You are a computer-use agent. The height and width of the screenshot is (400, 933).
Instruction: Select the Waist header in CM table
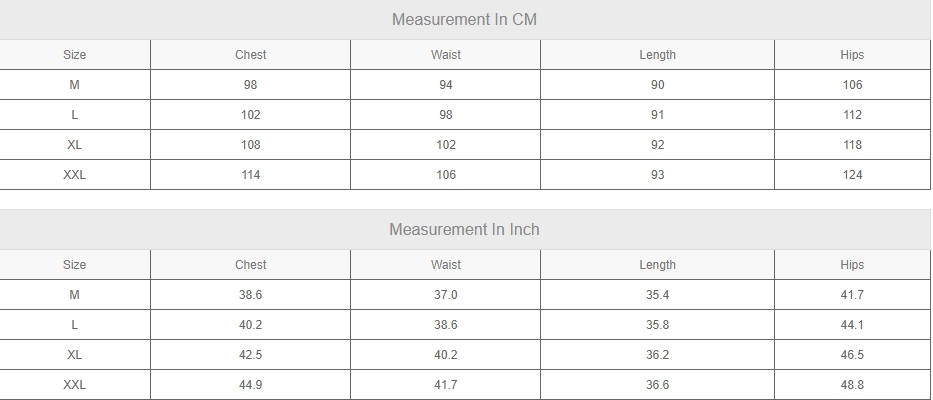click(446, 55)
